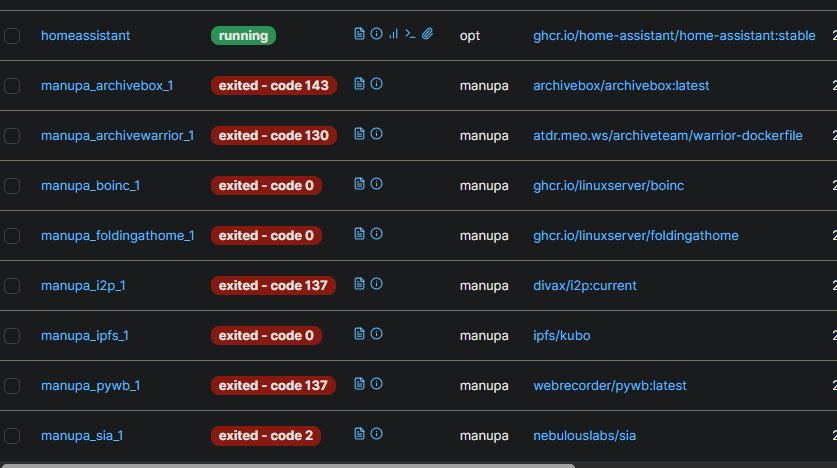This screenshot has height=468, width=837.
Task: Inspect icon for manupa_i2p_1
Action: pyautogui.click(x=376, y=284)
